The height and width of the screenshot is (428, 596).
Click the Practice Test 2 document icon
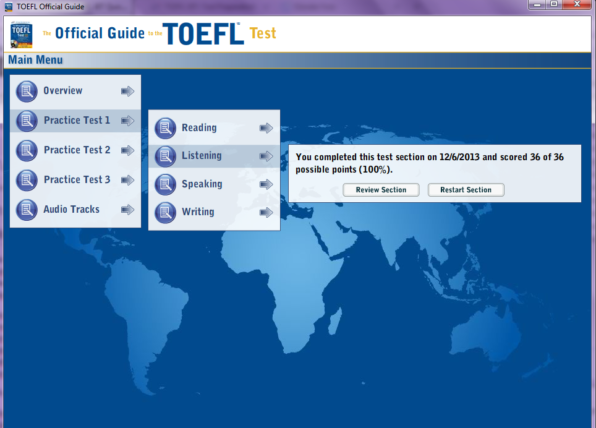tap(27, 151)
